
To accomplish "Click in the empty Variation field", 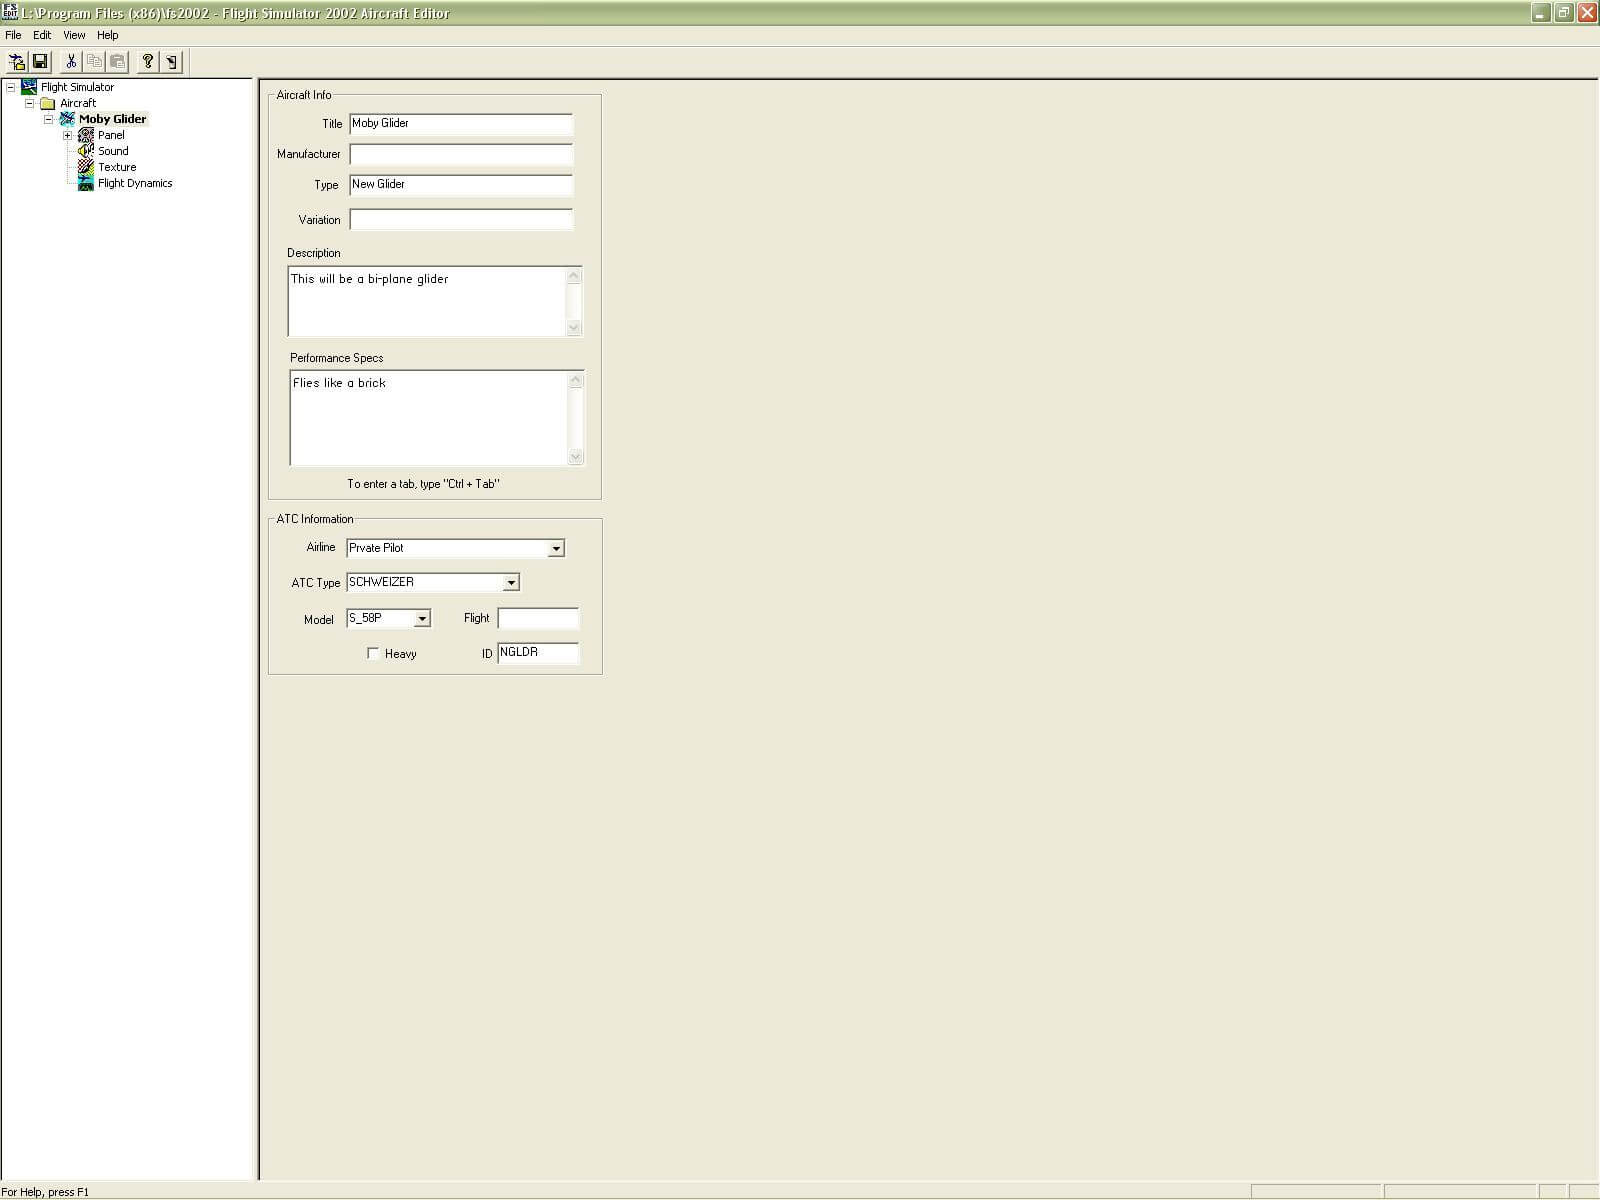I will (461, 220).
